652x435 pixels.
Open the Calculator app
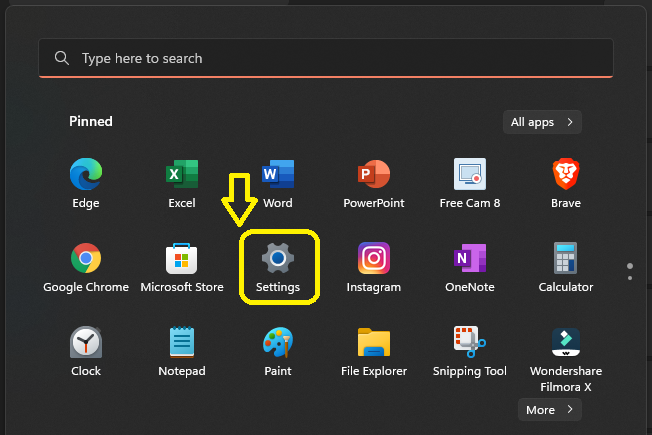tap(566, 258)
